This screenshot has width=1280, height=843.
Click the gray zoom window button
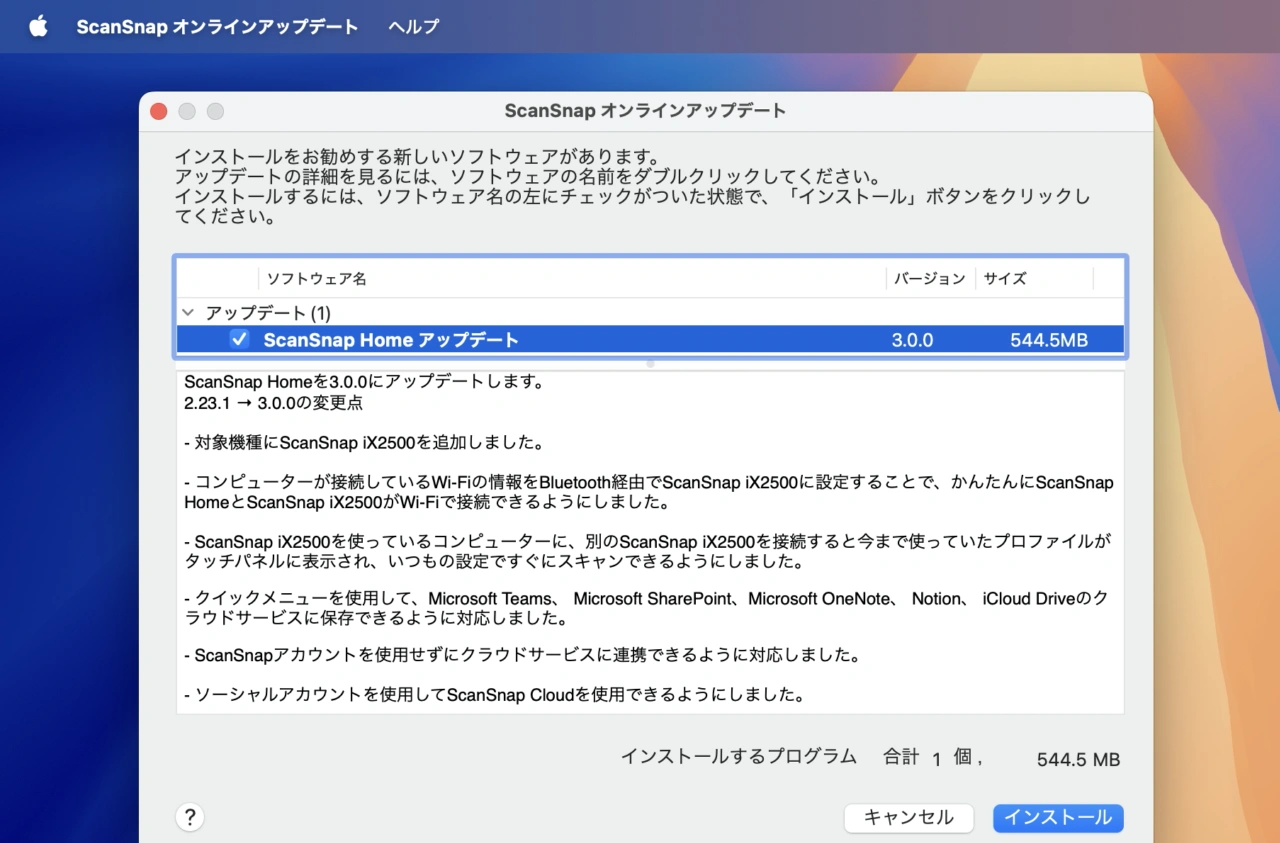click(x=215, y=111)
